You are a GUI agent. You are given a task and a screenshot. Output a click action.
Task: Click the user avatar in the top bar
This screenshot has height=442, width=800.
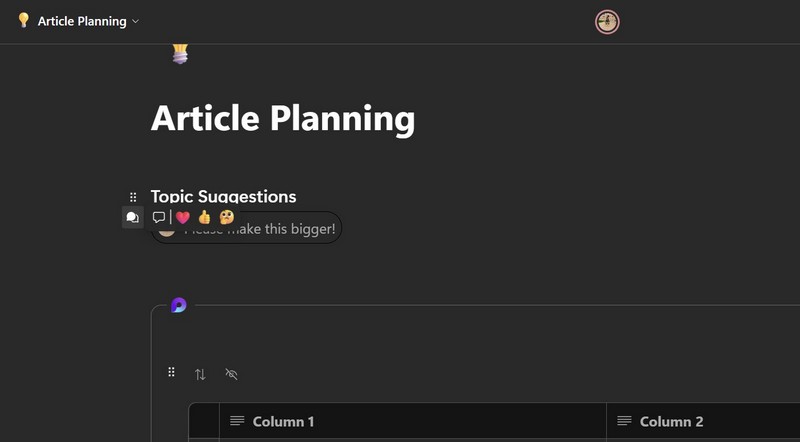click(607, 21)
